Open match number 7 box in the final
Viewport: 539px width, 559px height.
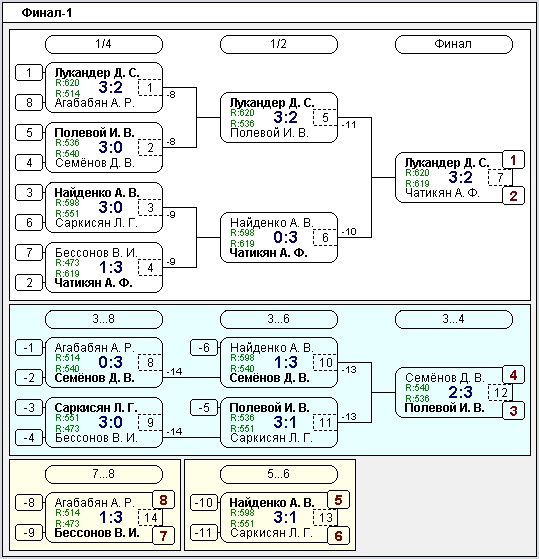(500, 177)
